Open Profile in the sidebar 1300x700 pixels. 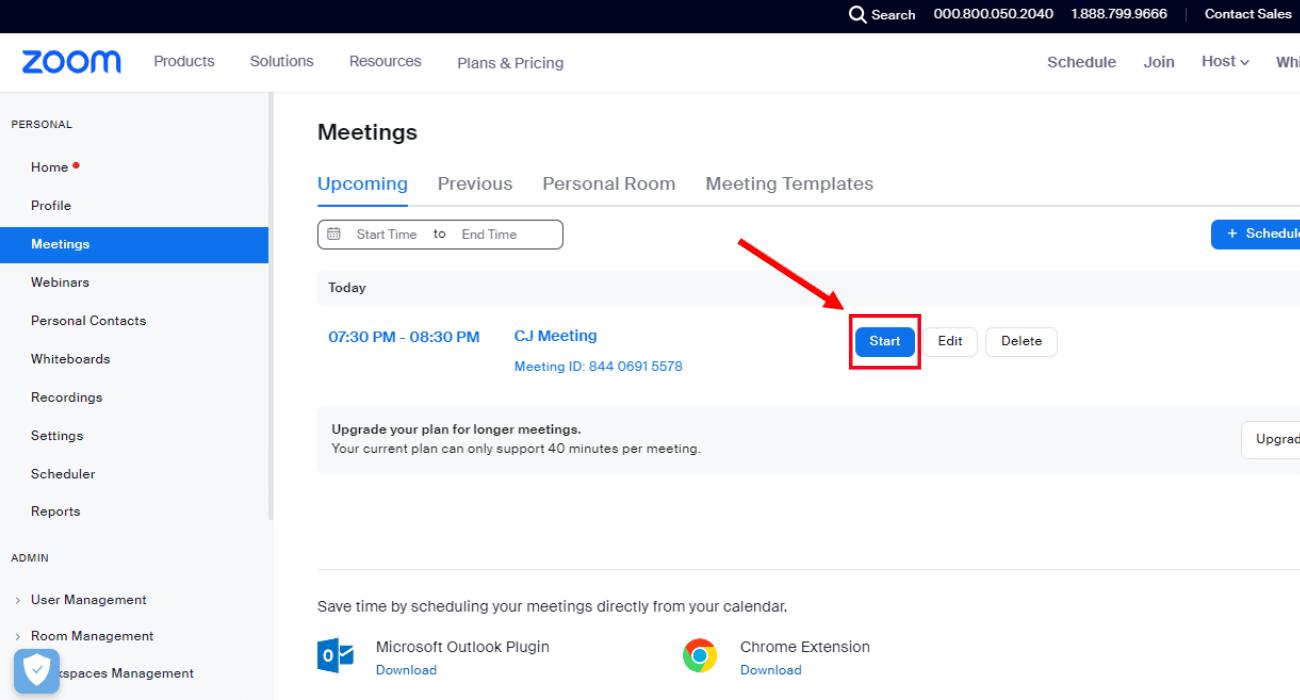click(51, 205)
